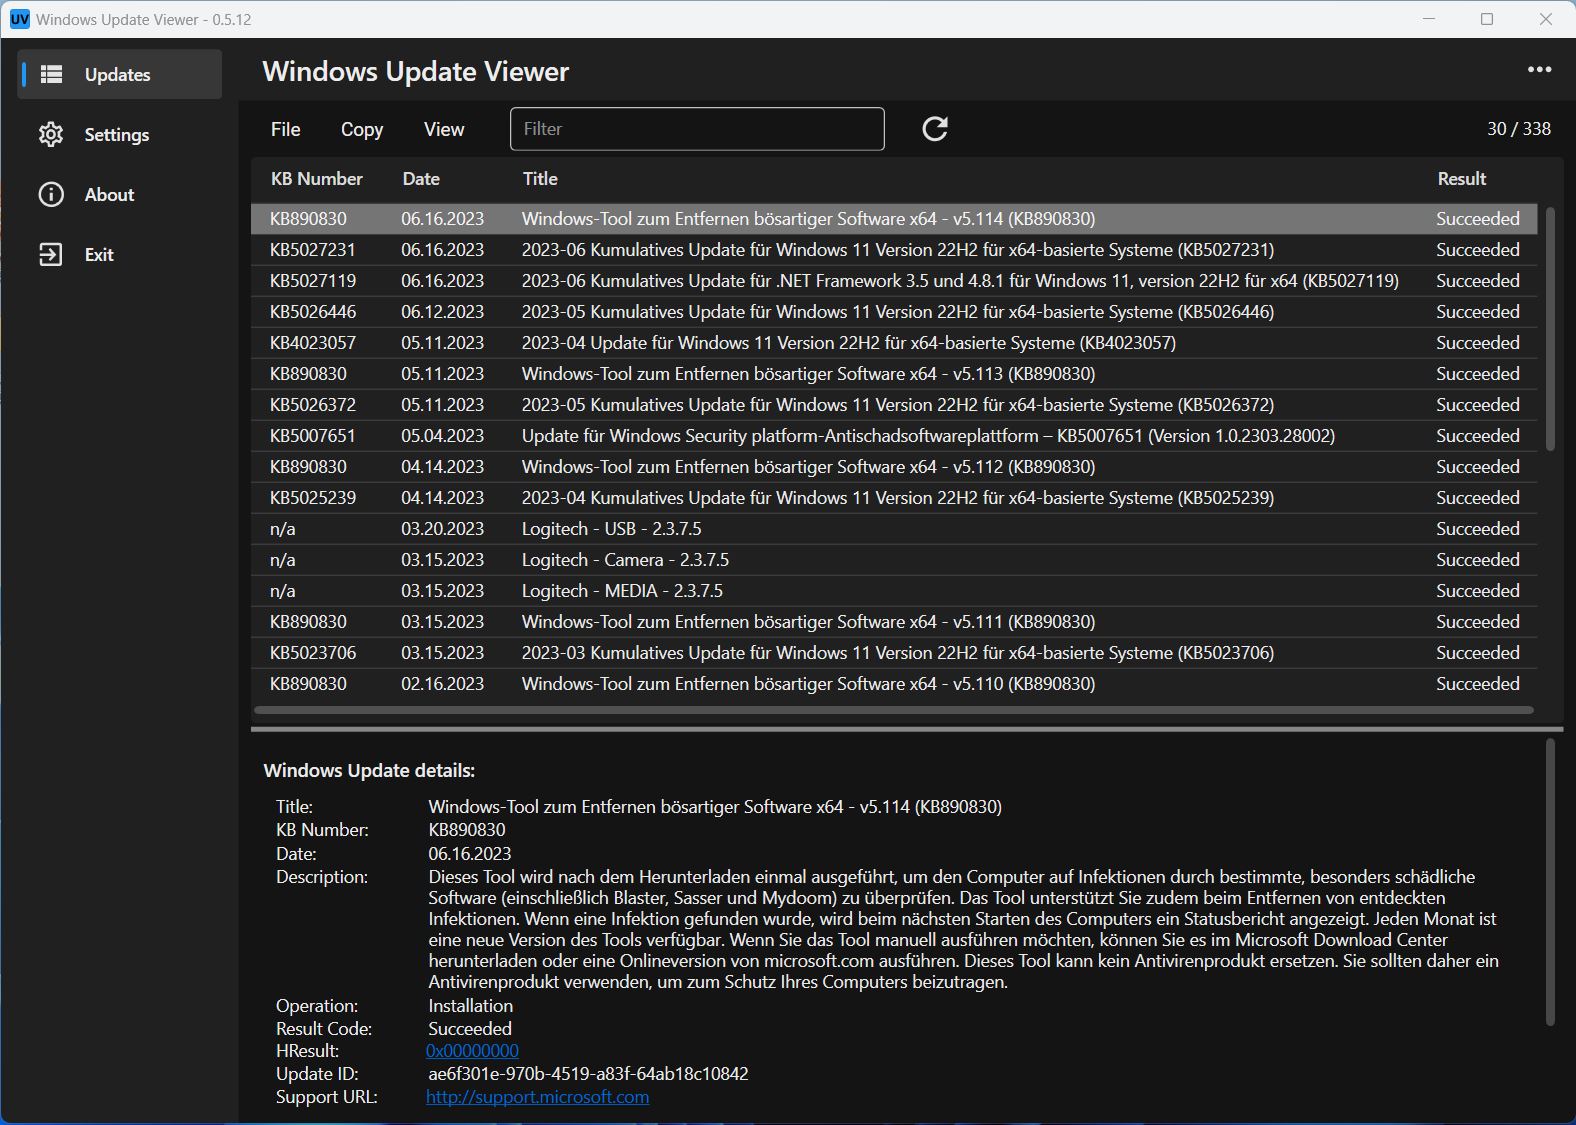Viewport: 1576px width, 1125px height.
Task: Click the details Date value 06.16.2023
Action: click(x=469, y=854)
